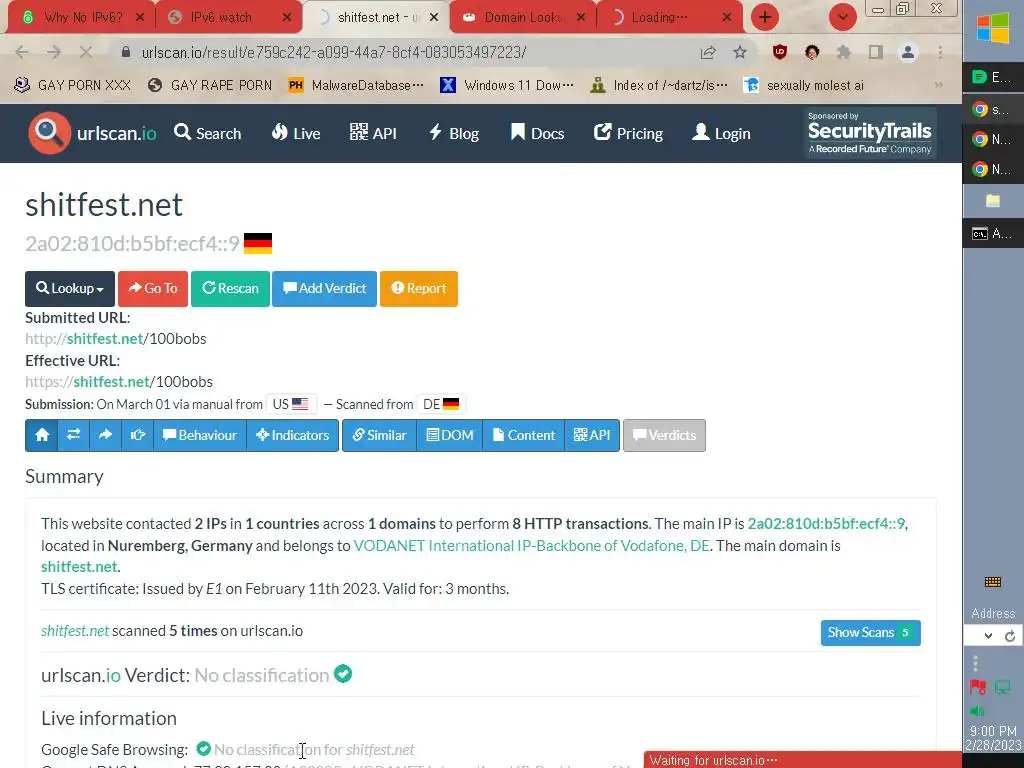Image resolution: width=1024 pixels, height=768 pixels.
Task: Close the shitfest.net browser tab
Action: click(x=434, y=18)
